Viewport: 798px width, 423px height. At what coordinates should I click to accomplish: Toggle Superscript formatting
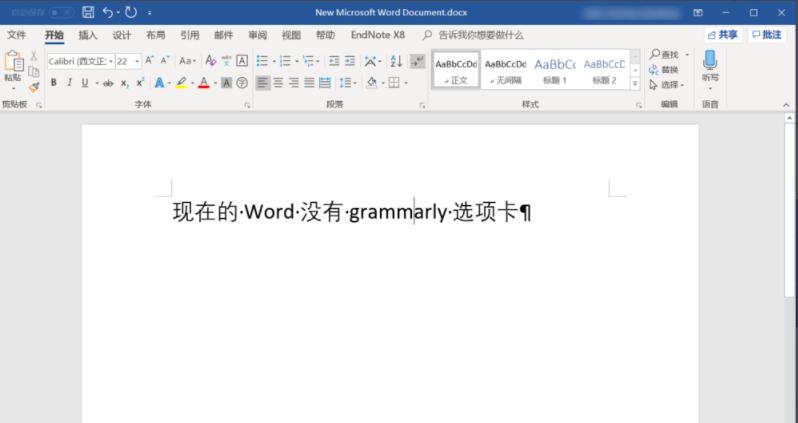click(140, 82)
